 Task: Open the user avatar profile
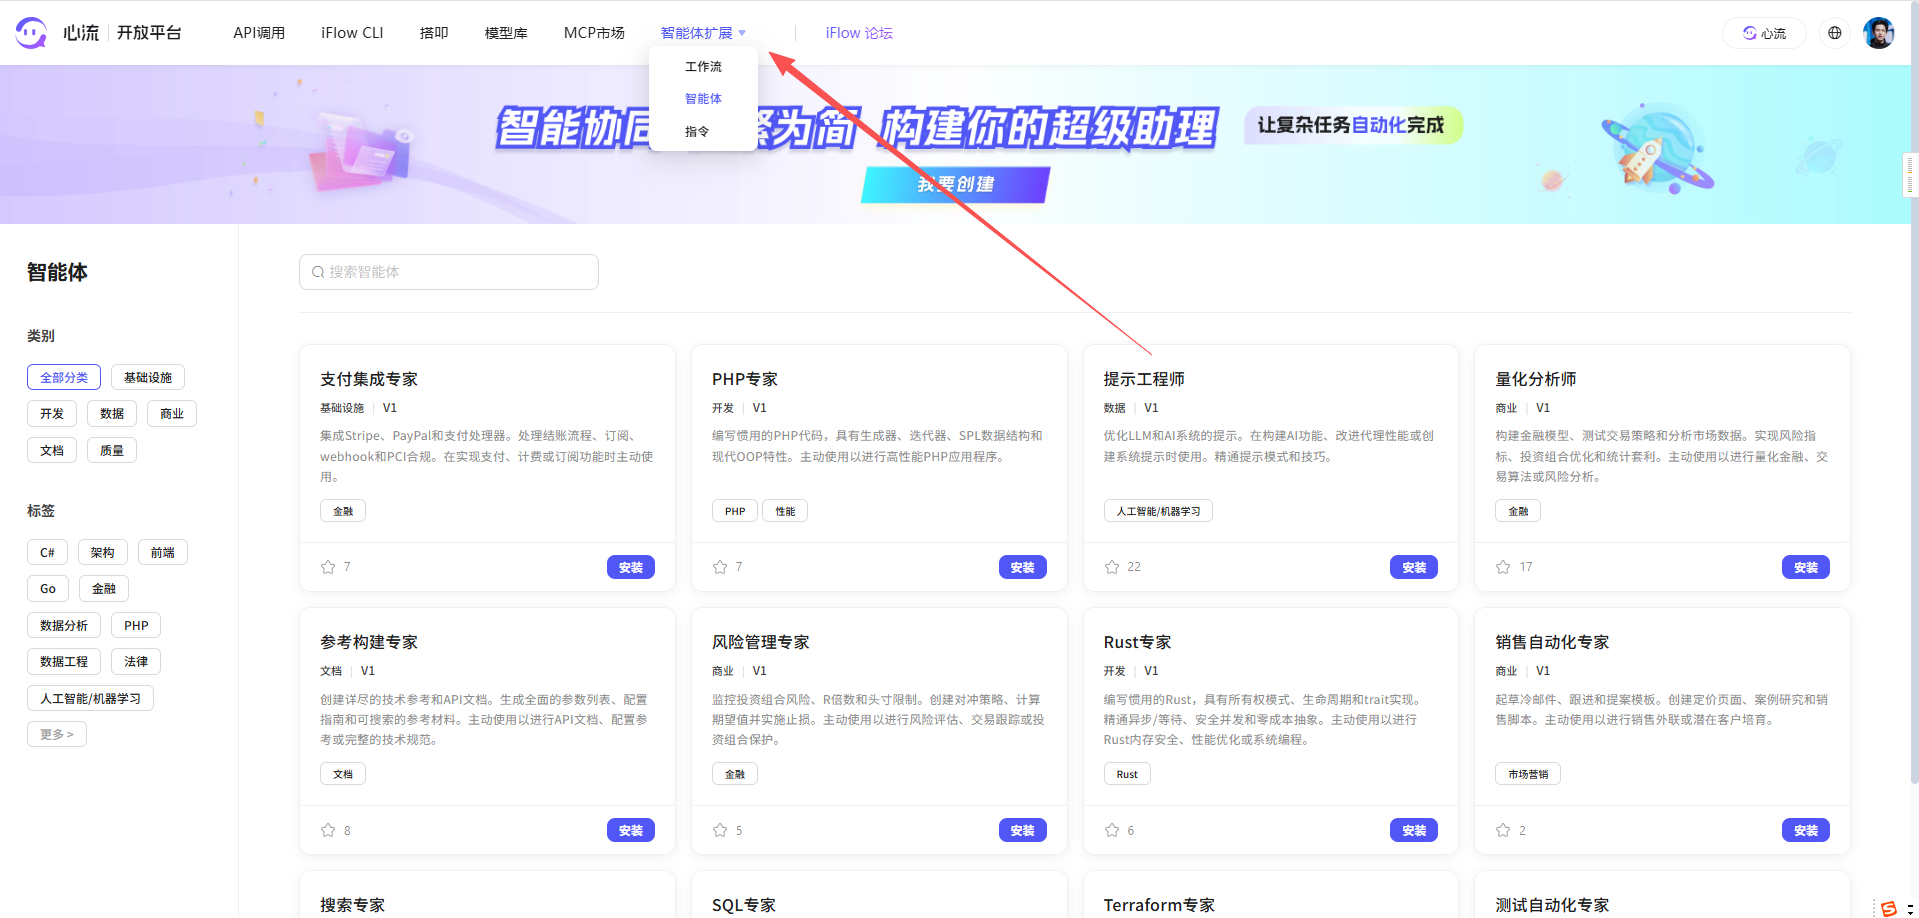click(x=1878, y=33)
